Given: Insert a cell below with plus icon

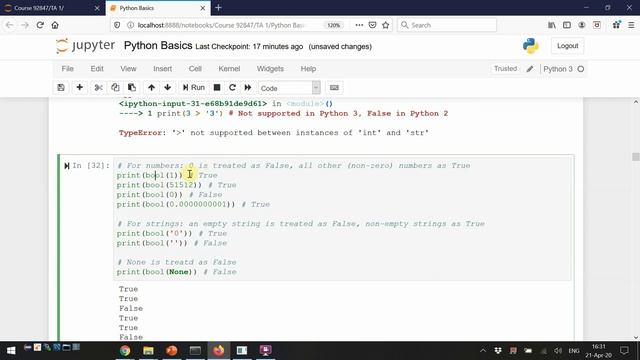Looking at the screenshot, I should [80, 88].
